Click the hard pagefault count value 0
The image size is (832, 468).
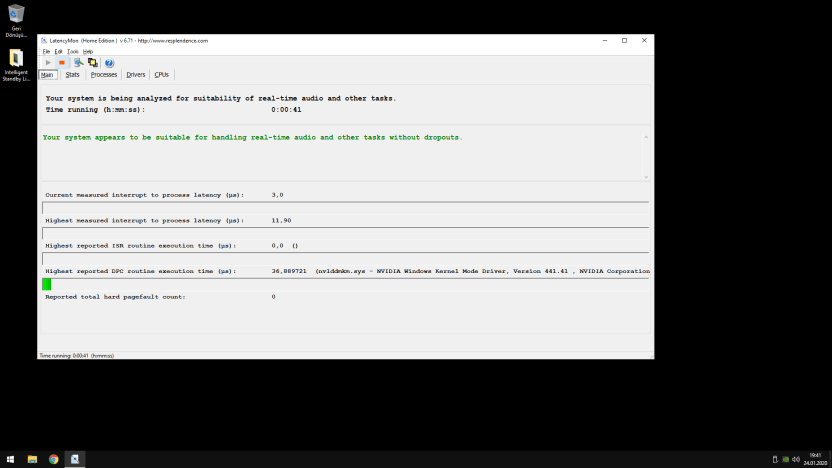[x=273, y=297]
